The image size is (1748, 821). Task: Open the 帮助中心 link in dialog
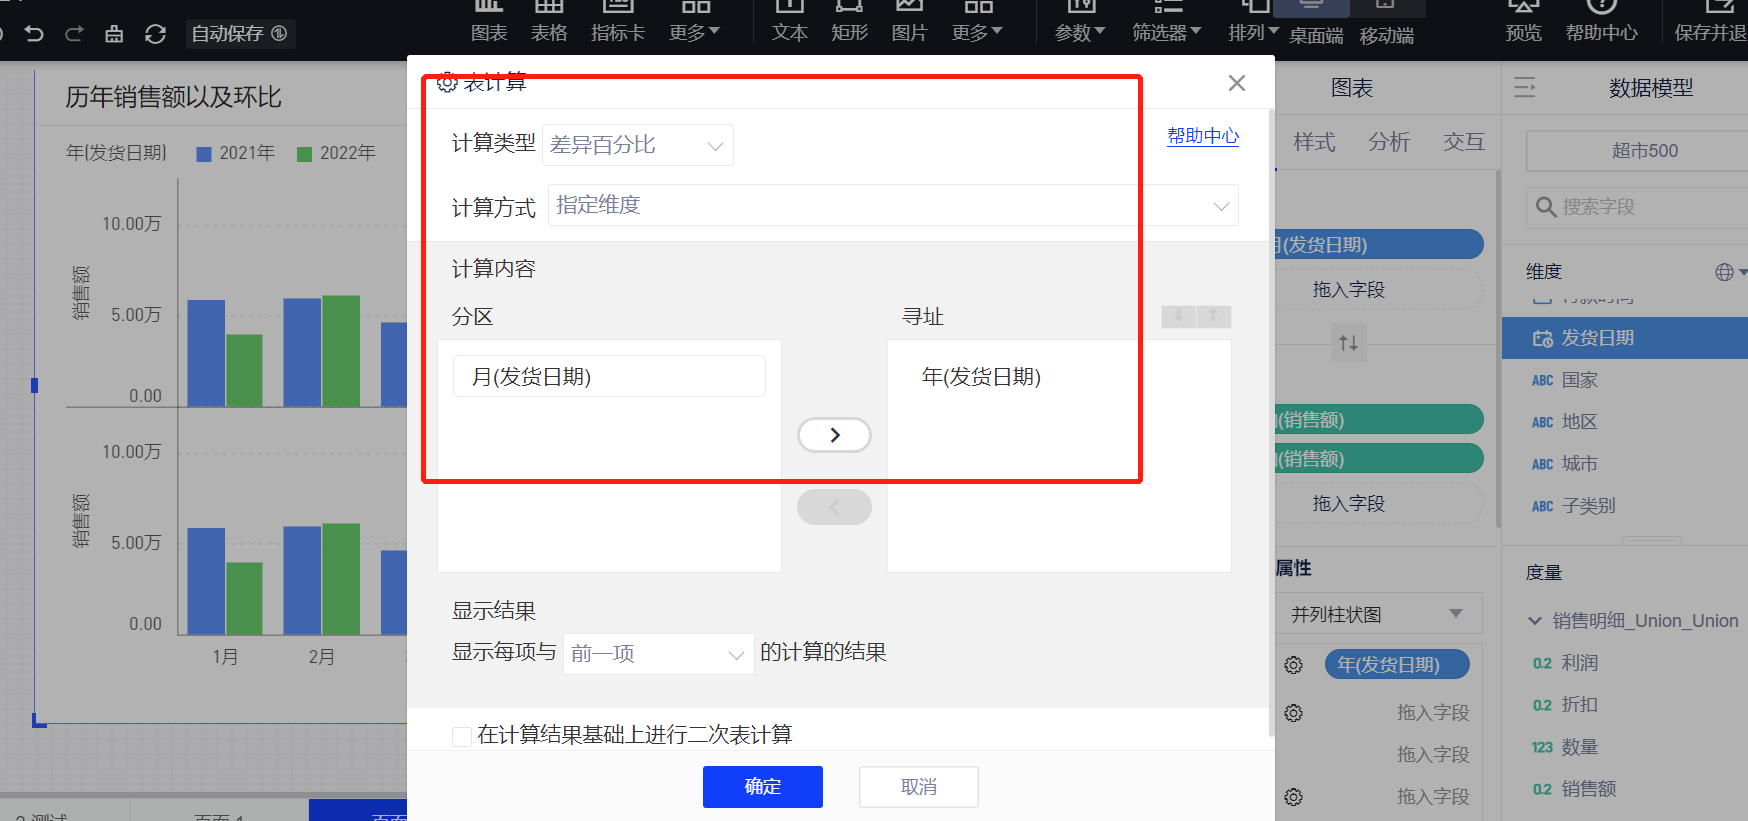pos(1203,136)
